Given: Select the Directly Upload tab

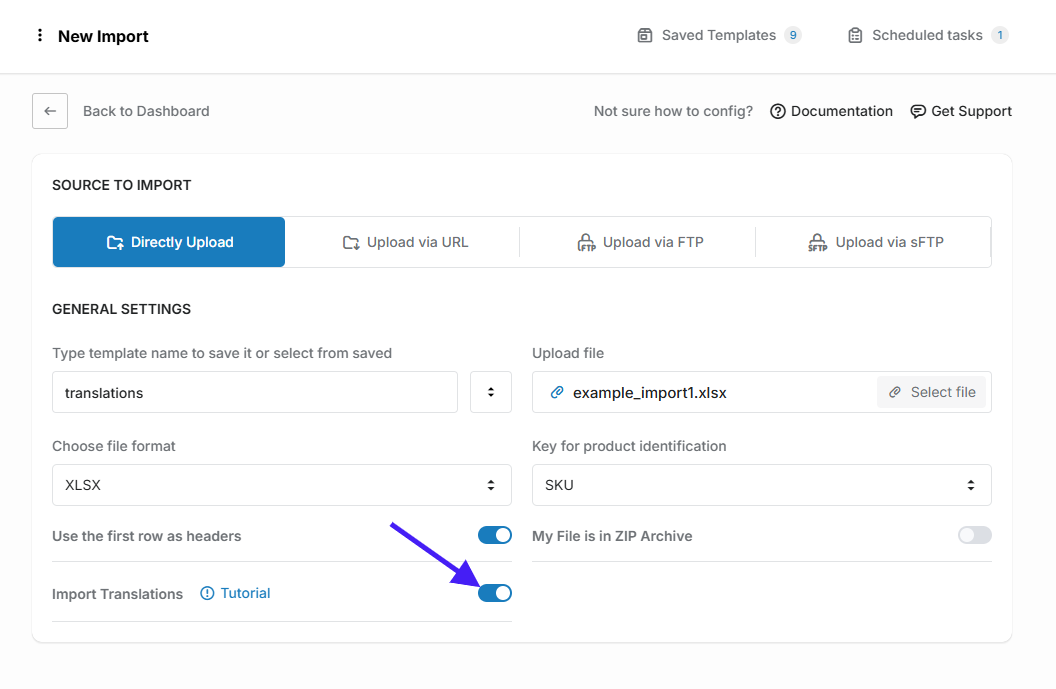Looking at the screenshot, I should [169, 242].
